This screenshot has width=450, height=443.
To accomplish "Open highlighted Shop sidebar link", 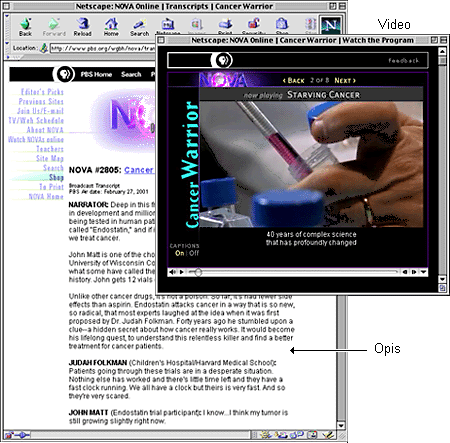I will coord(56,177).
